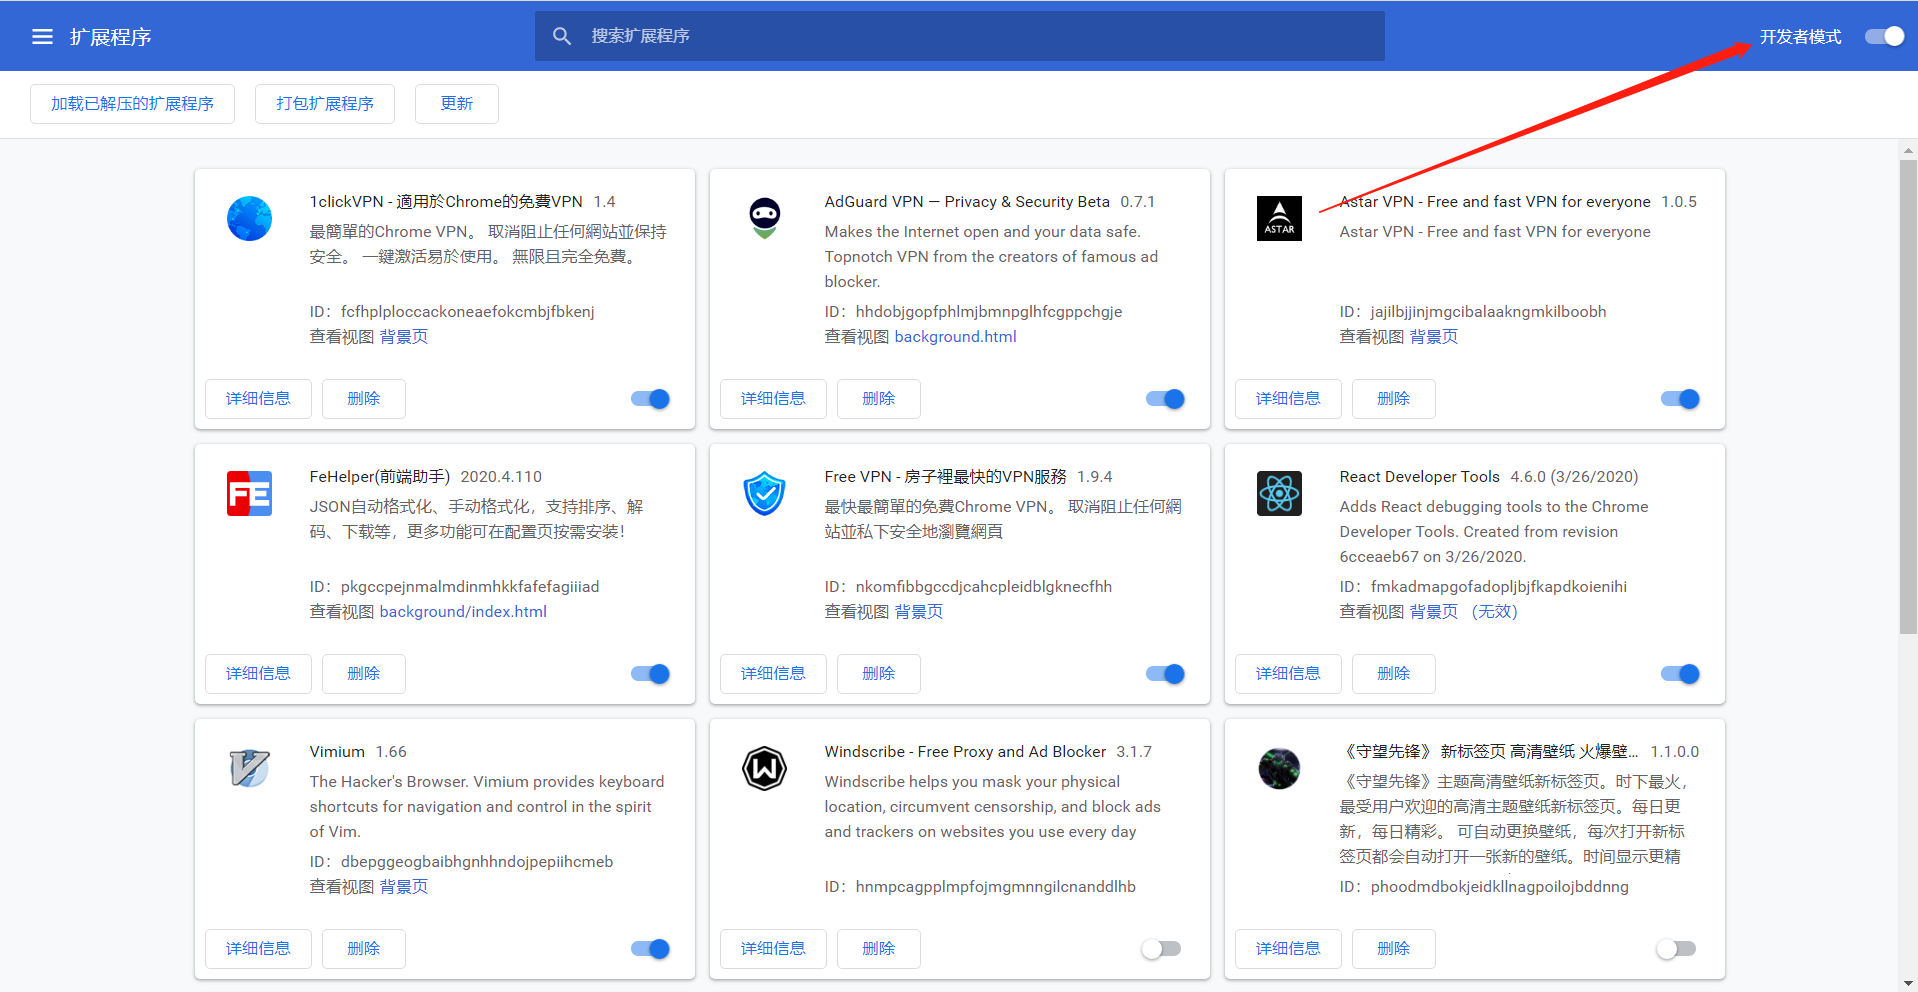Click 删除 for AdGuard VPN
1918x992 pixels.
879,399
